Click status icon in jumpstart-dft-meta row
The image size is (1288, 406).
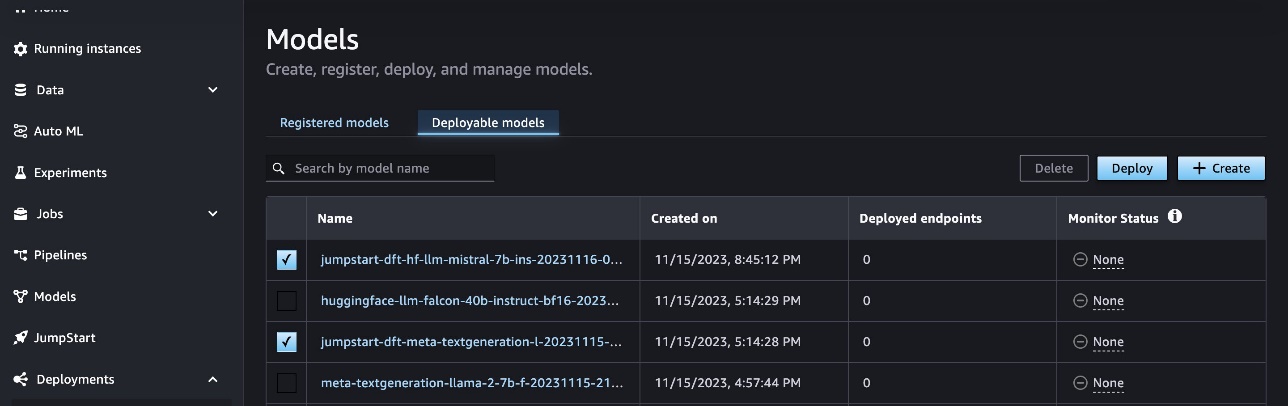pos(1080,341)
